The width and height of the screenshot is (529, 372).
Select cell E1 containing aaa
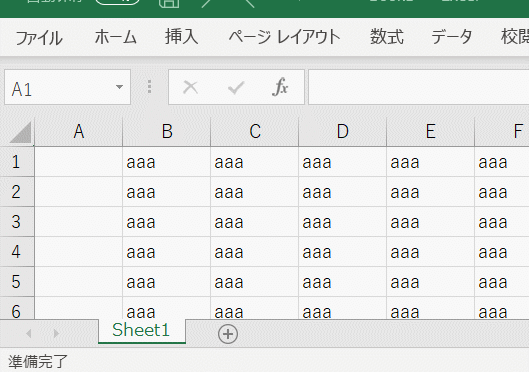pos(431,162)
